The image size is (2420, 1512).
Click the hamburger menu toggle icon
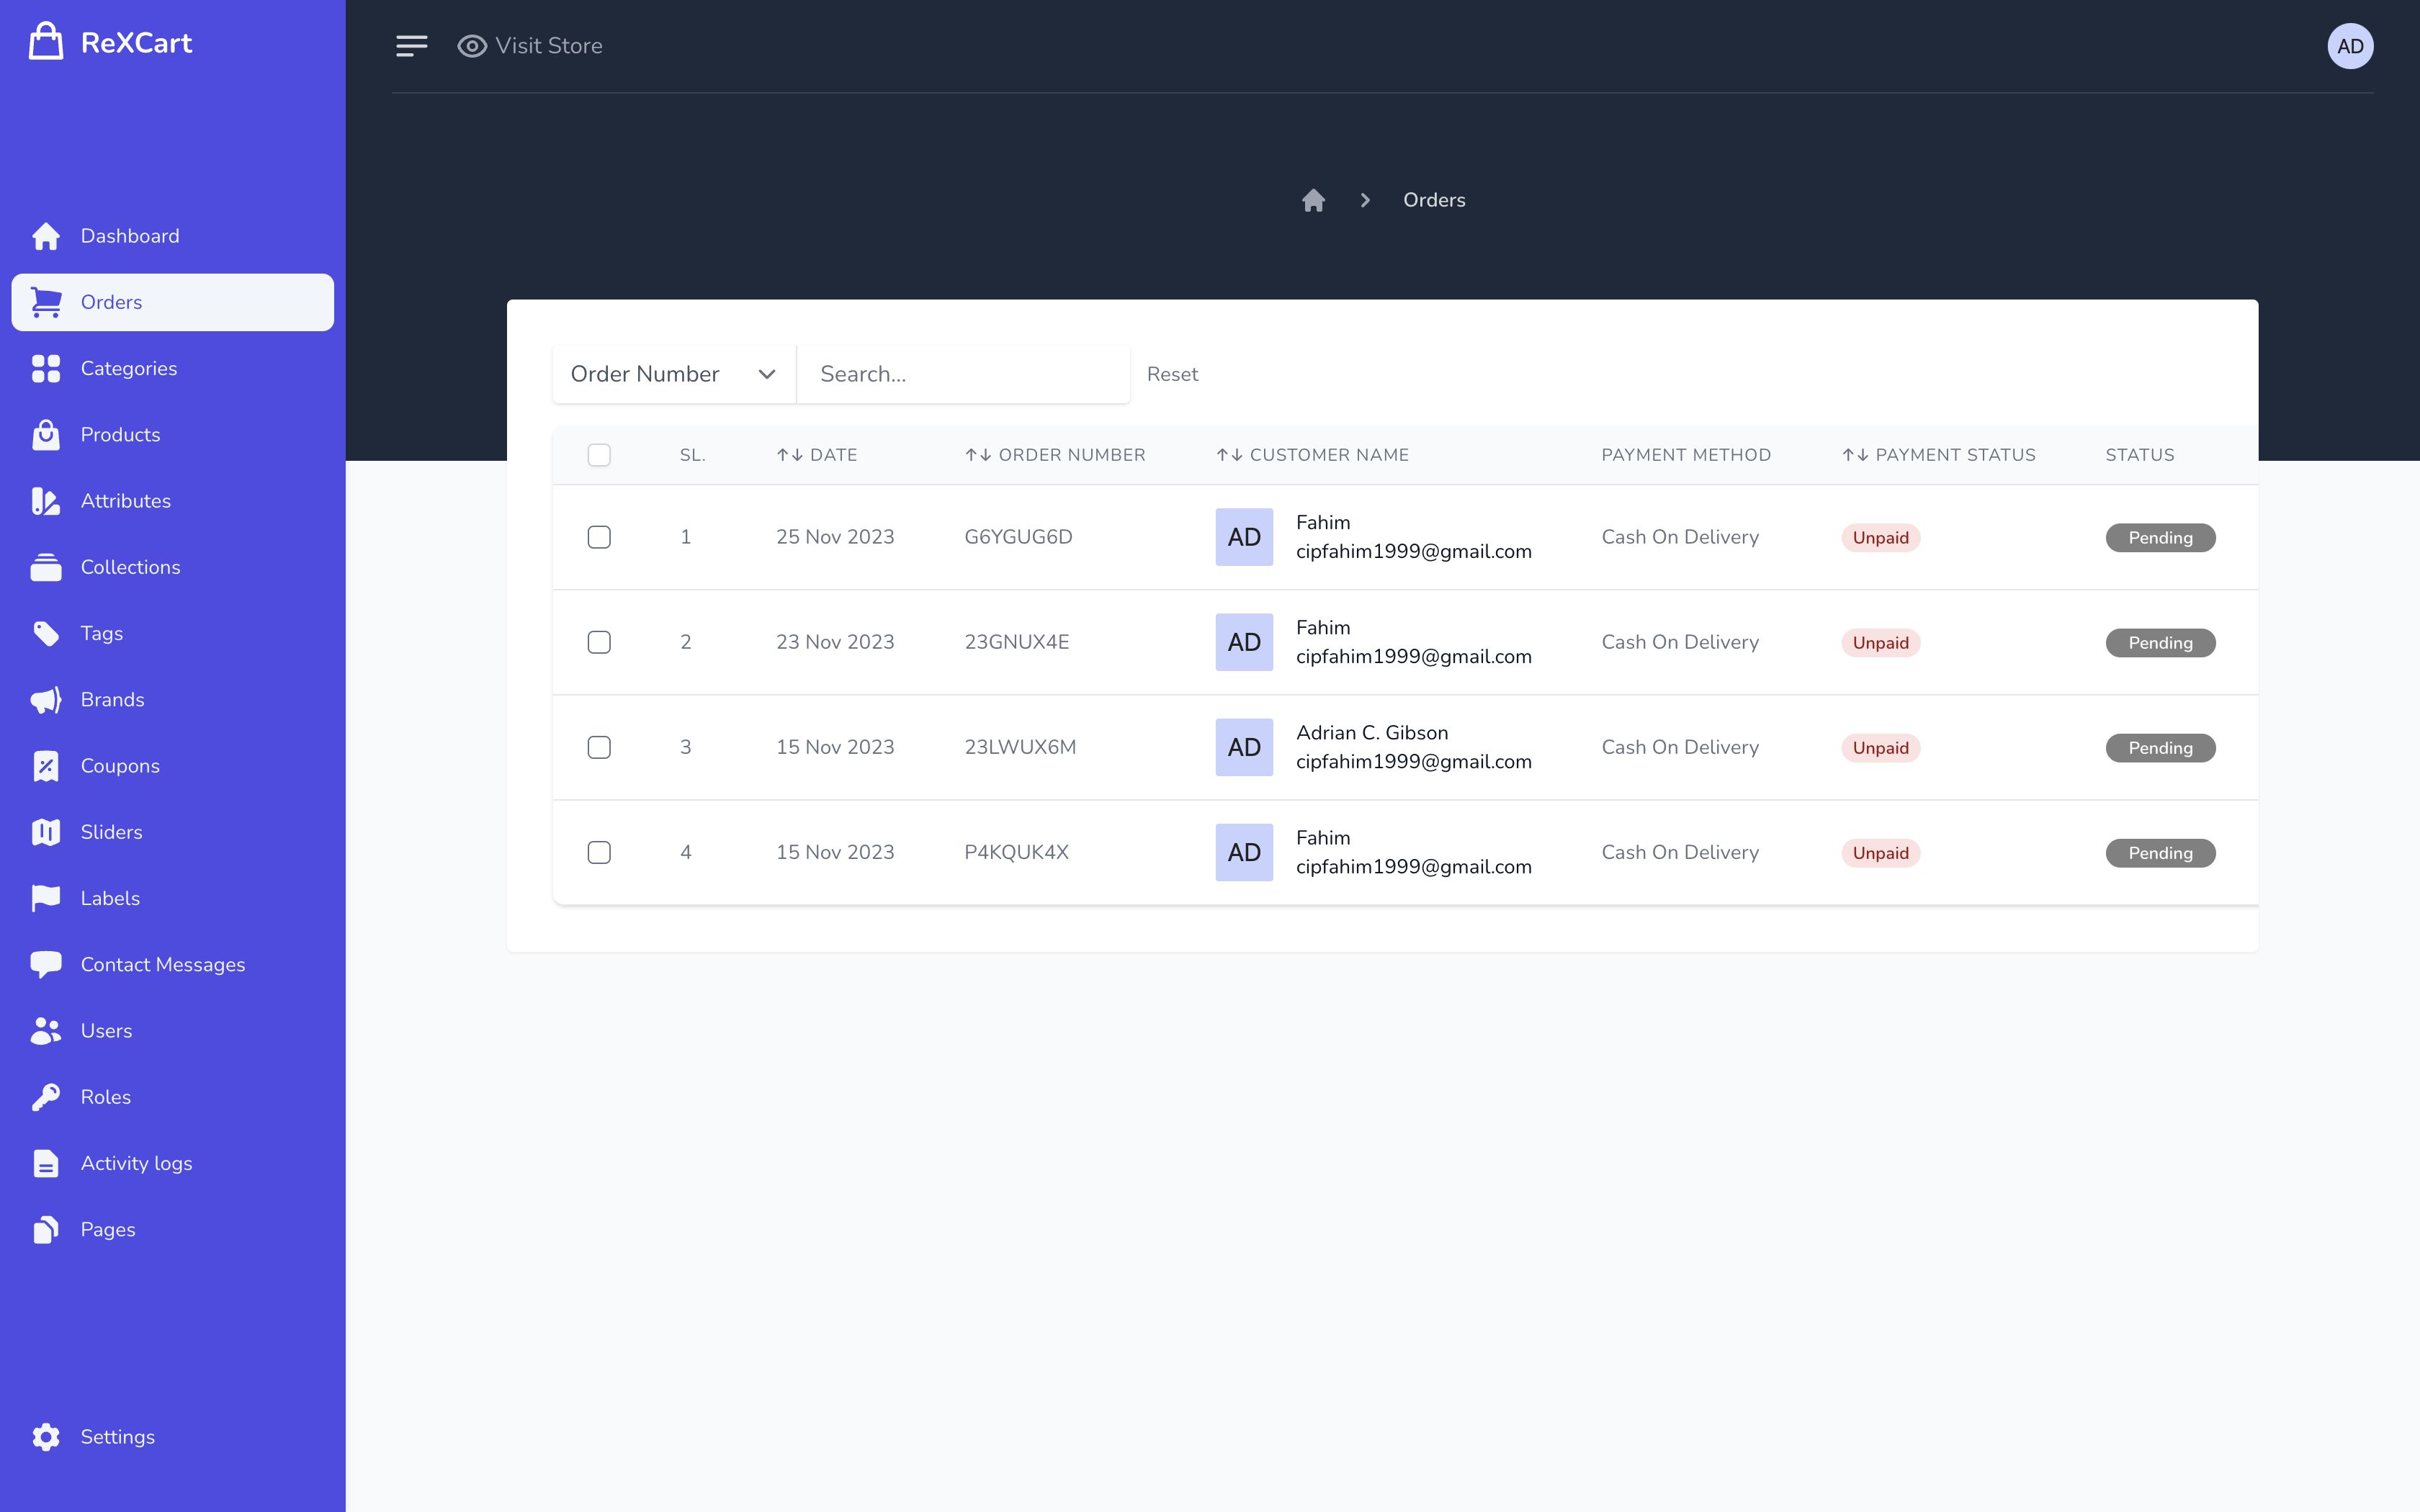point(411,46)
